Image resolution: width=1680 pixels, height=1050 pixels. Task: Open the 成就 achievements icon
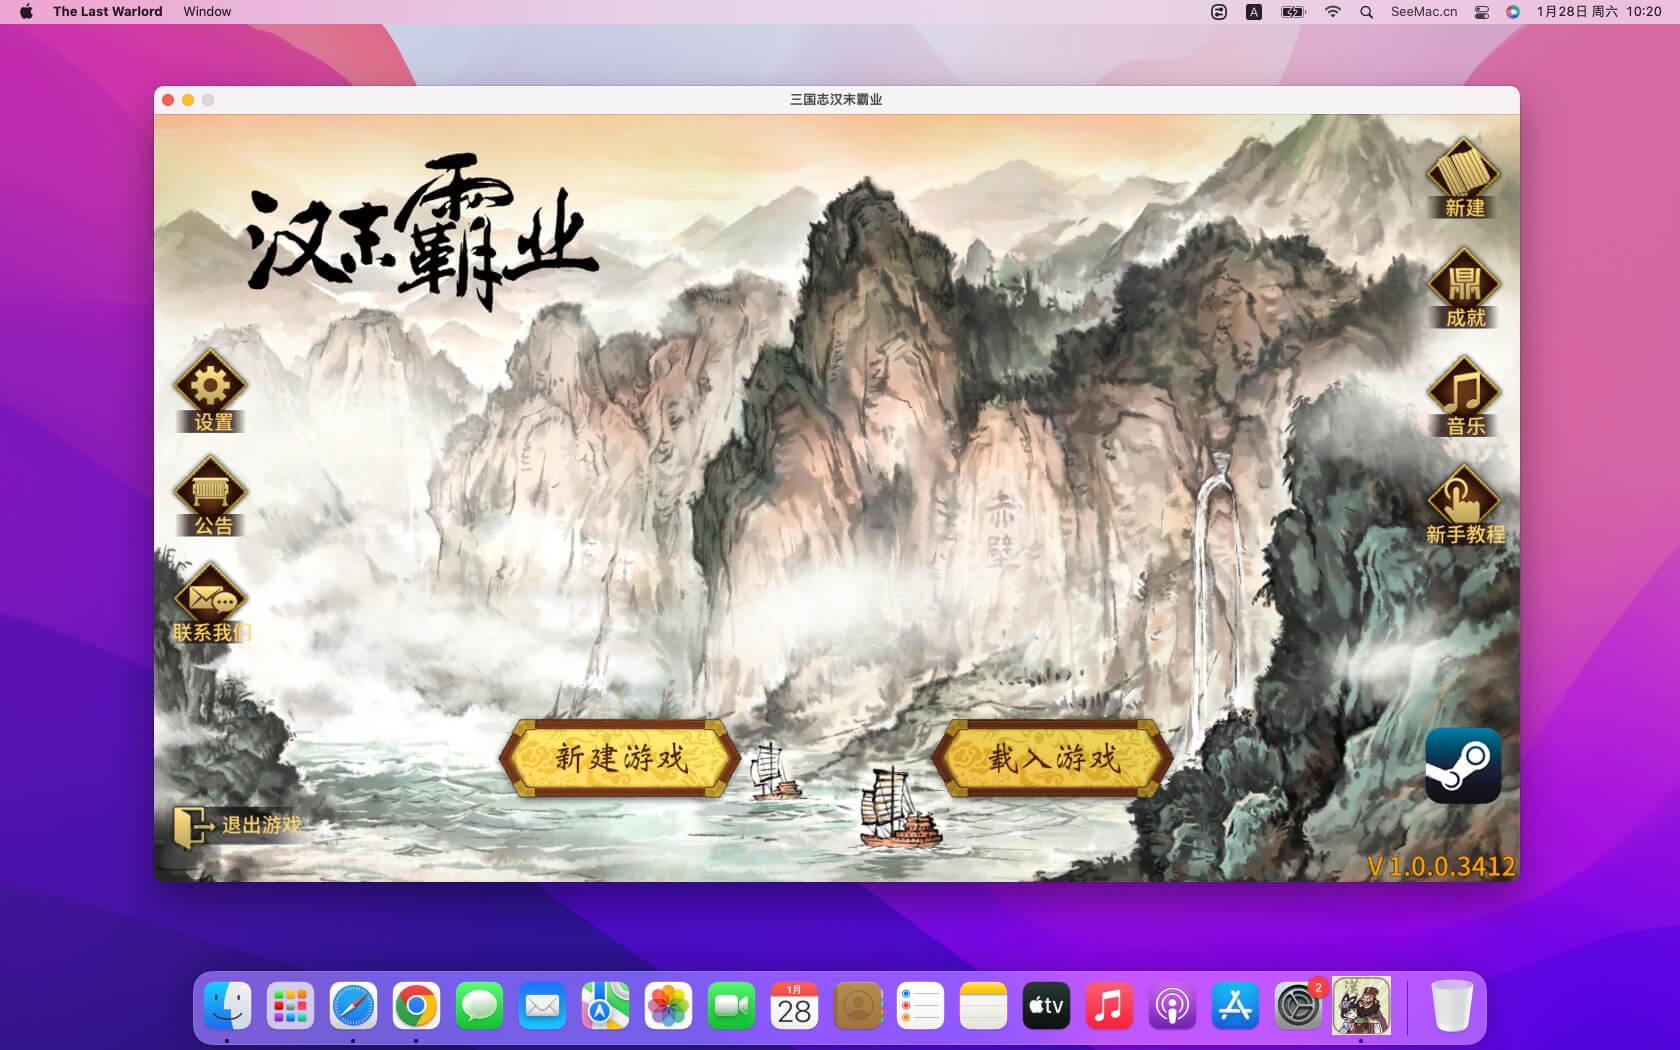coord(1463,288)
